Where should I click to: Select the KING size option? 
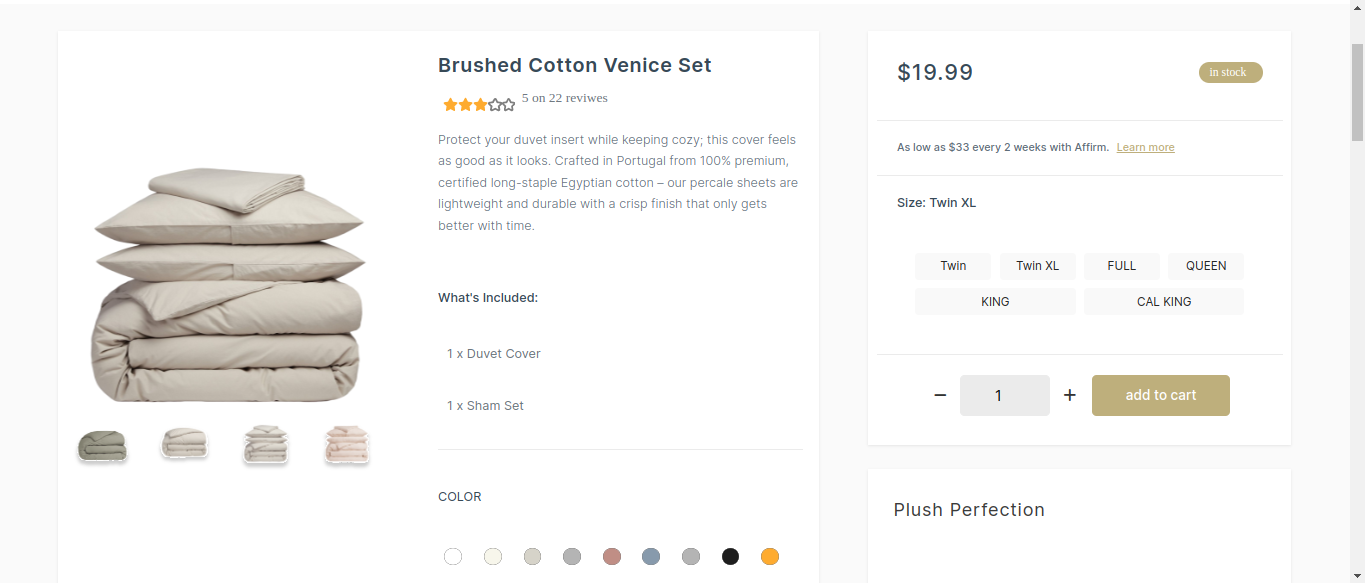pos(995,302)
